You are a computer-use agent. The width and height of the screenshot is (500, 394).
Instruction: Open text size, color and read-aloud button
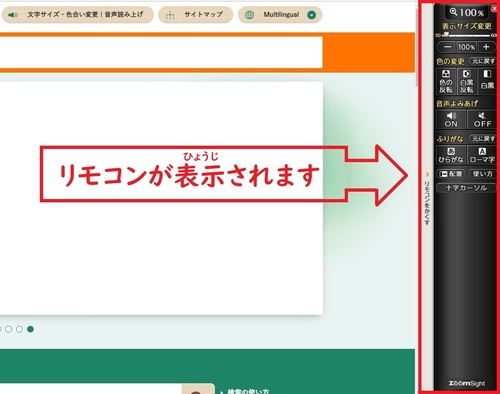(x=78, y=15)
